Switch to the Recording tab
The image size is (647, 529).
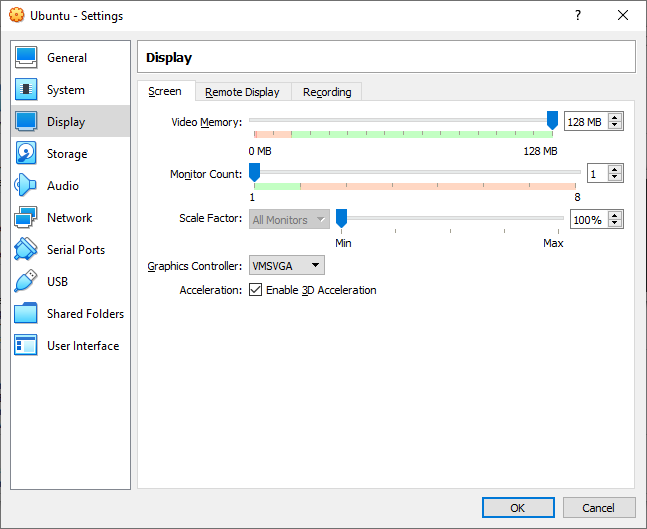[327, 92]
